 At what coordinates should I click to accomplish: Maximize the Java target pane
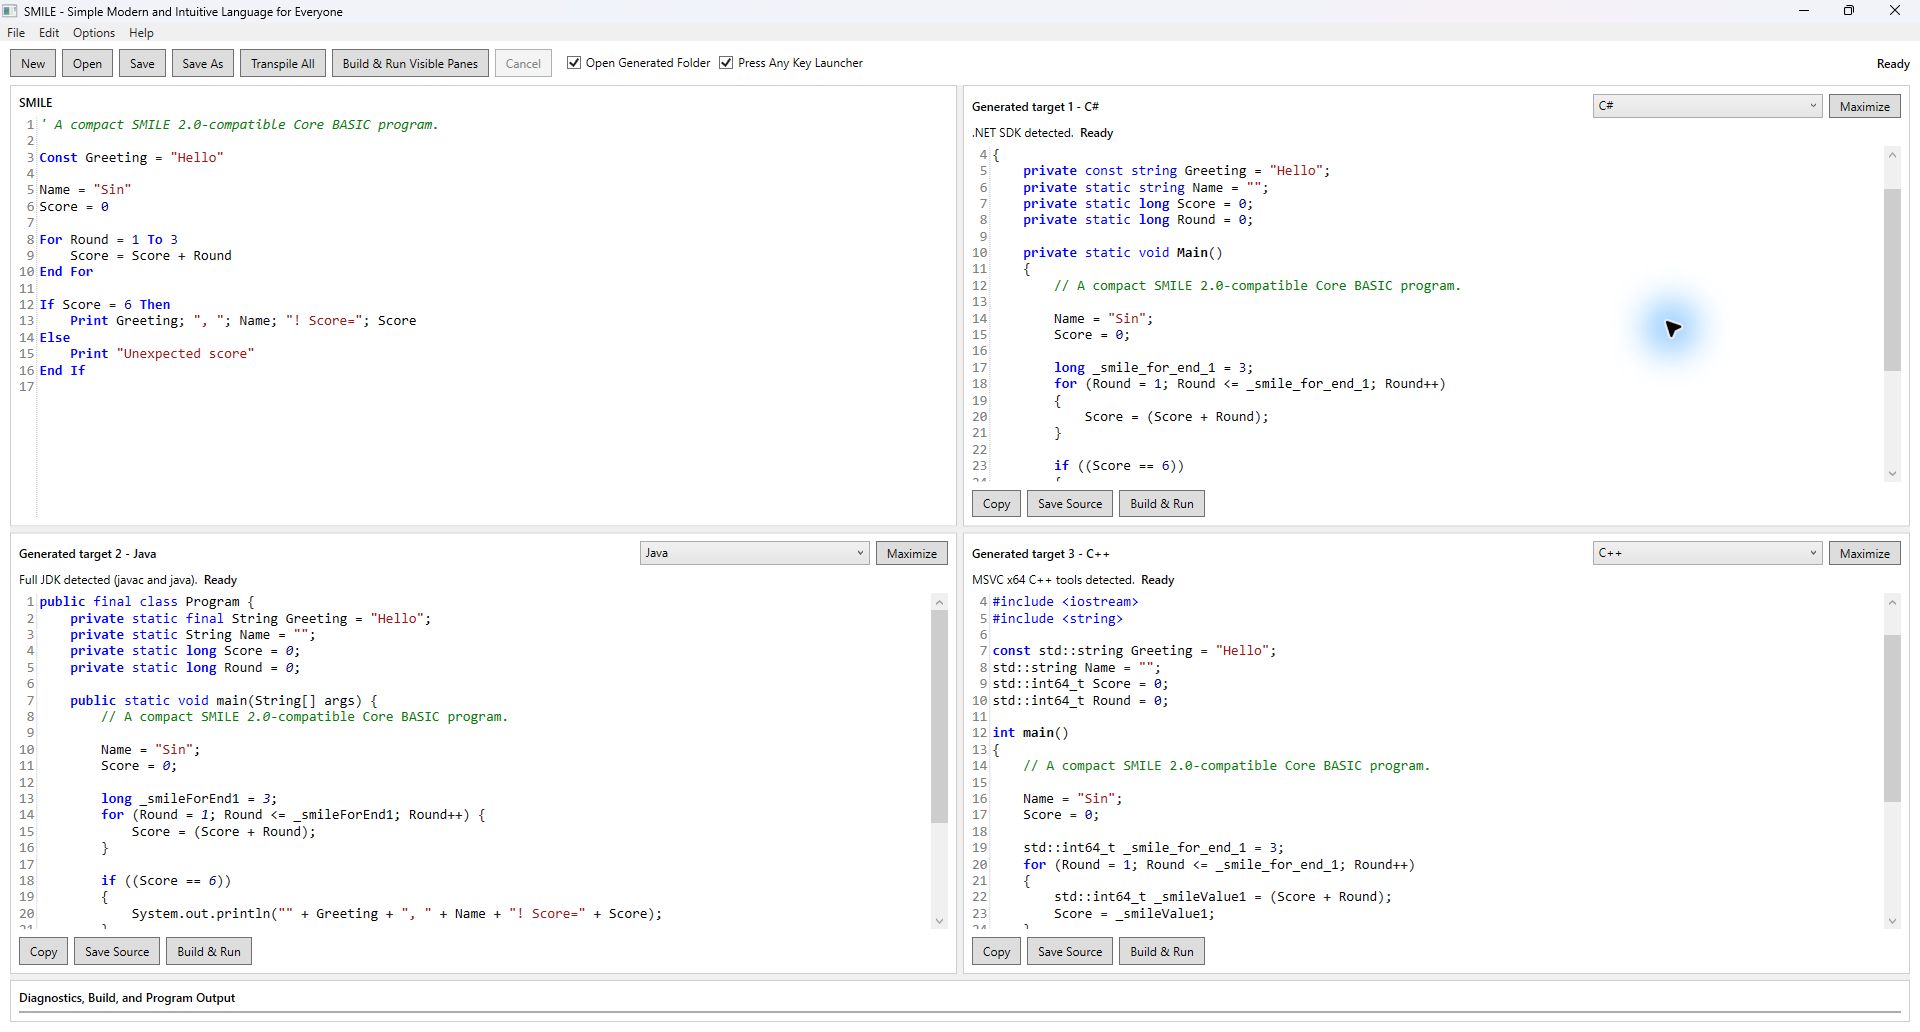(x=912, y=553)
